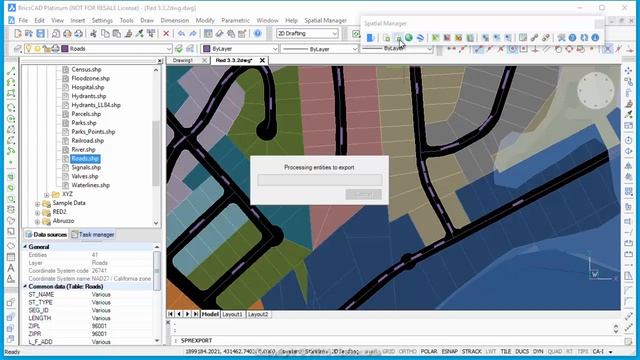Click the last layout navigation arrow
Screen dimensions: 640x360
pos(196,314)
